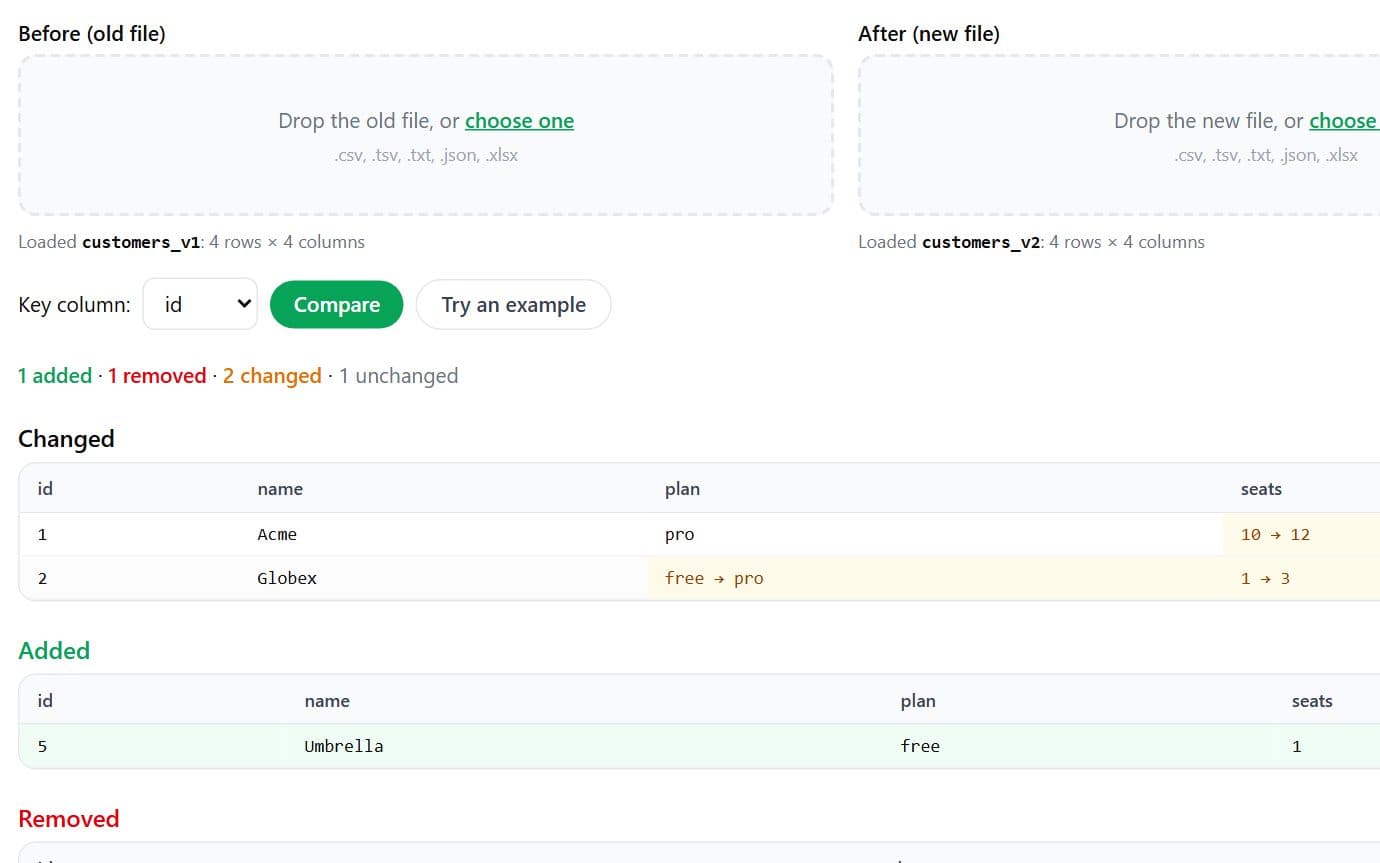Viewport: 1380px width, 863px height.
Task: Click the old file drop zone text
Action: [426, 121]
